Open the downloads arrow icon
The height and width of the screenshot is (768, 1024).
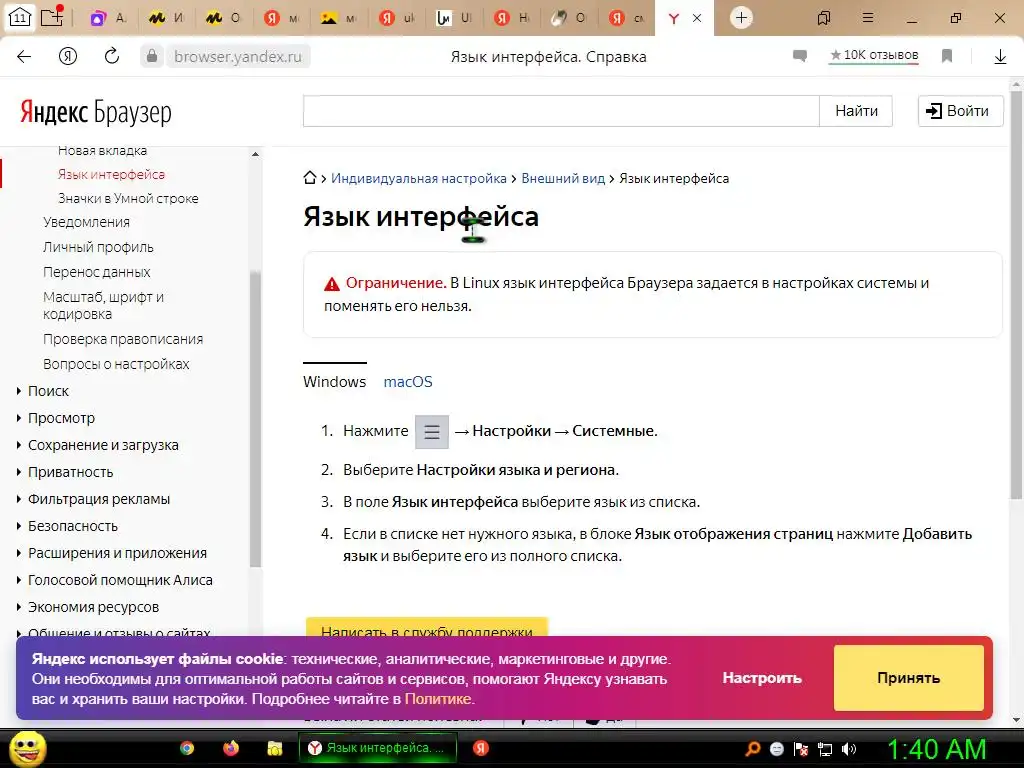pos(1000,57)
